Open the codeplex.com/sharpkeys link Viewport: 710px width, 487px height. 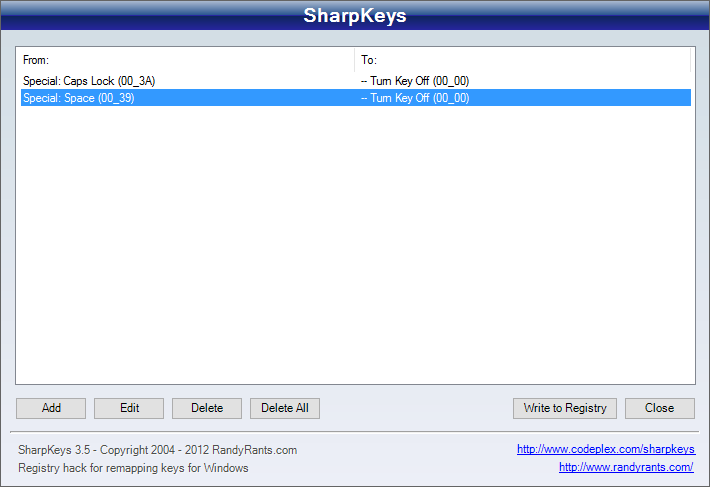point(606,449)
